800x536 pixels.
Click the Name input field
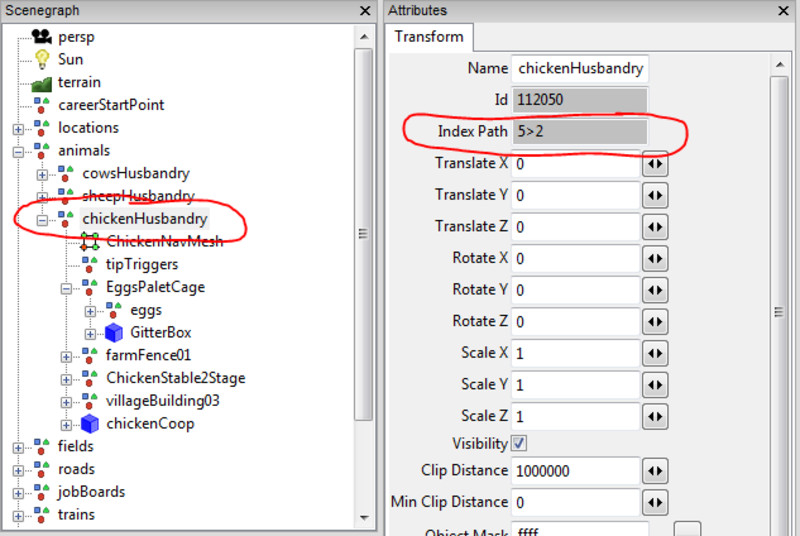click(579, 69)
